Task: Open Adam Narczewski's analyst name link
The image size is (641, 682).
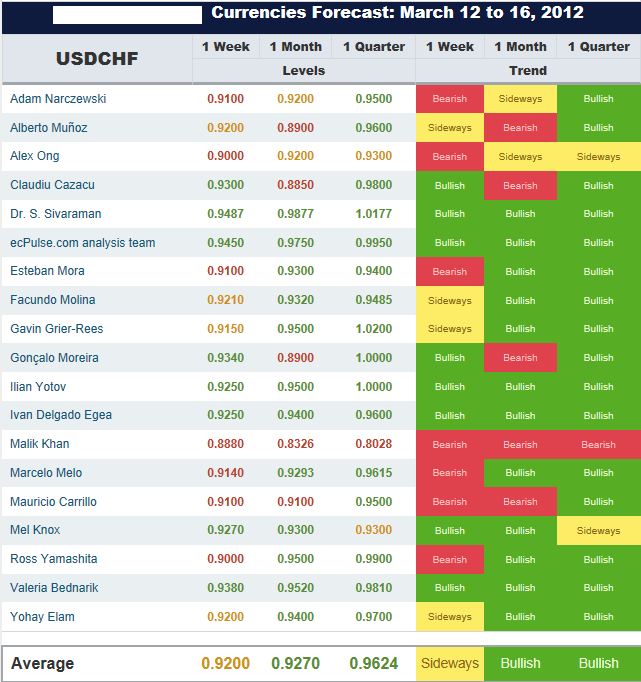Action: click(58, 99)
